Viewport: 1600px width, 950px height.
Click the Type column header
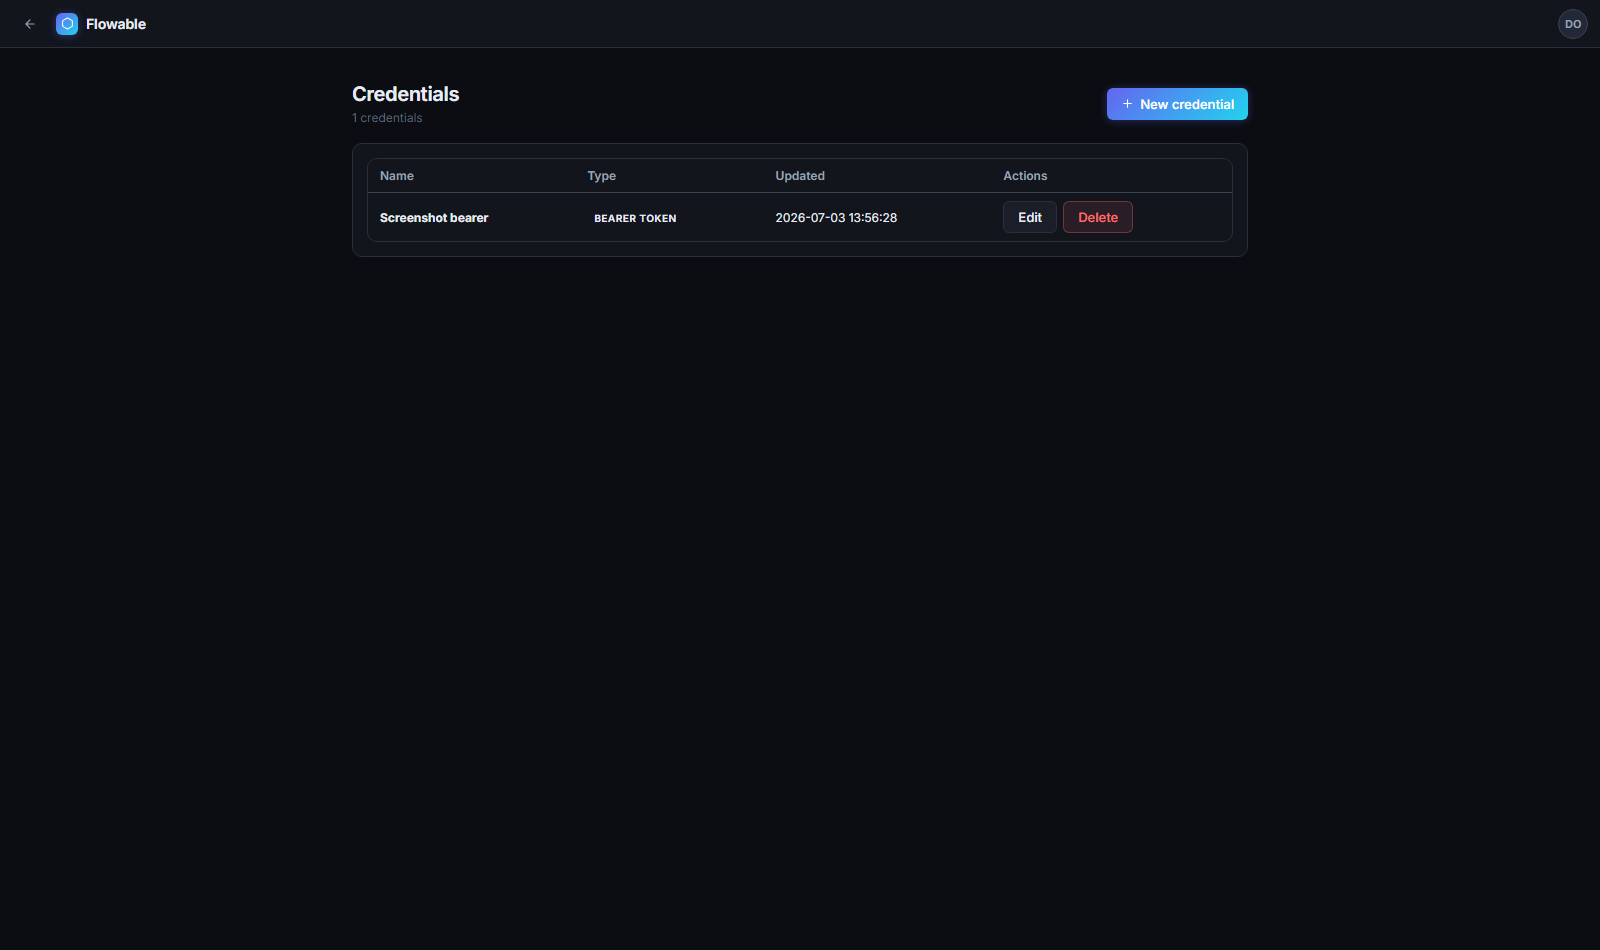(602, 176)
